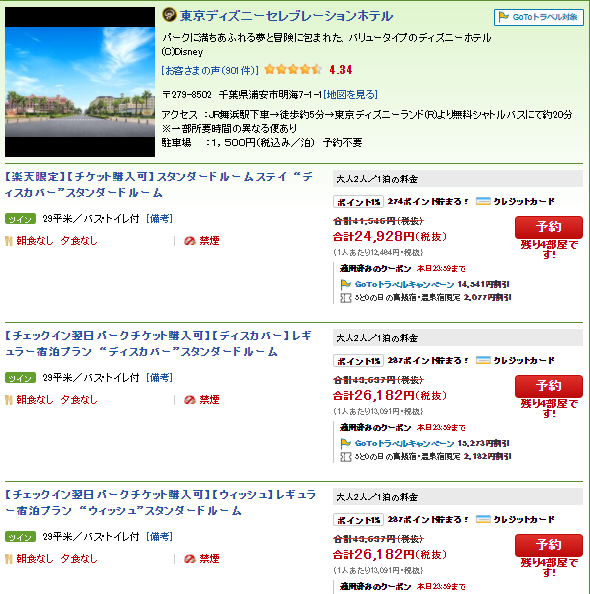Click the GoToトラベル対象 badge
590x594 pixels.
(x=538, y=17)
